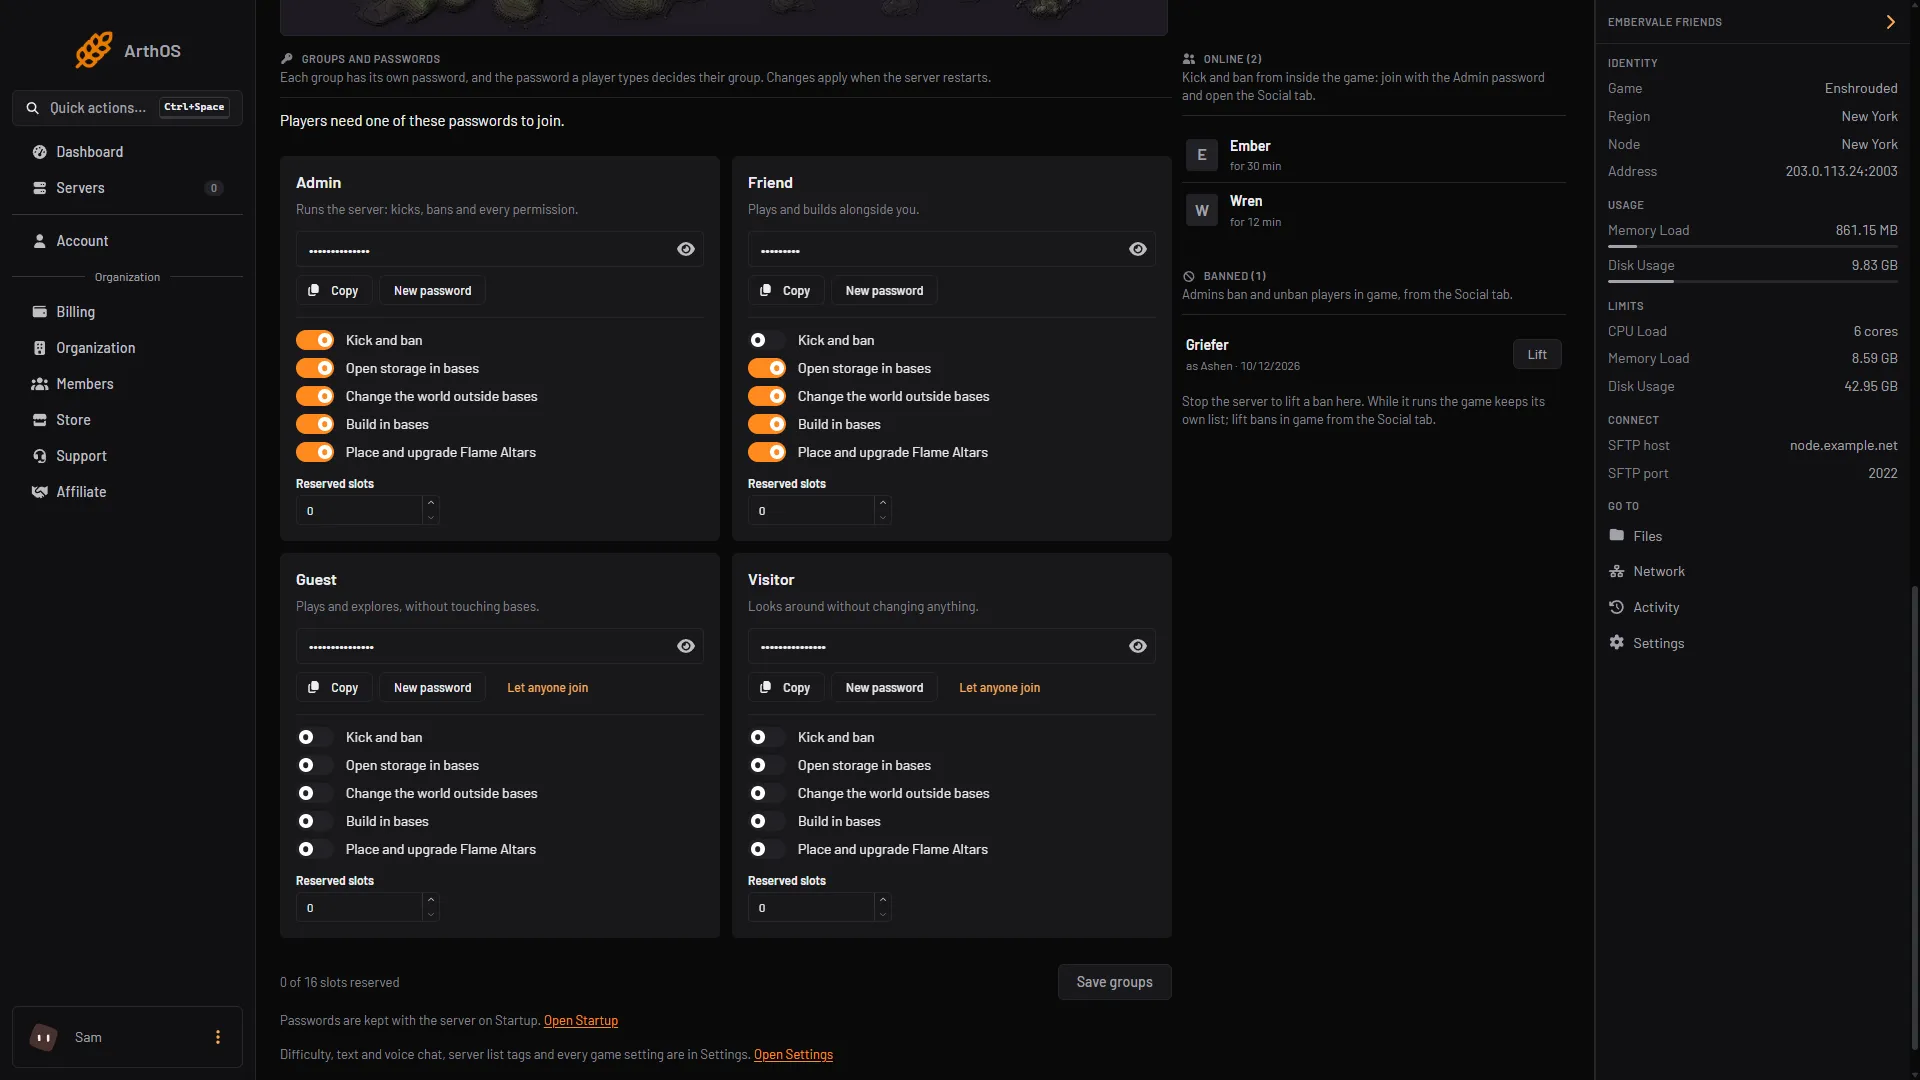Screen dimensions: 1920x1080
Task: Disable Place and upgrade Flame Altars for Friend
Action: tap(767, 453)
